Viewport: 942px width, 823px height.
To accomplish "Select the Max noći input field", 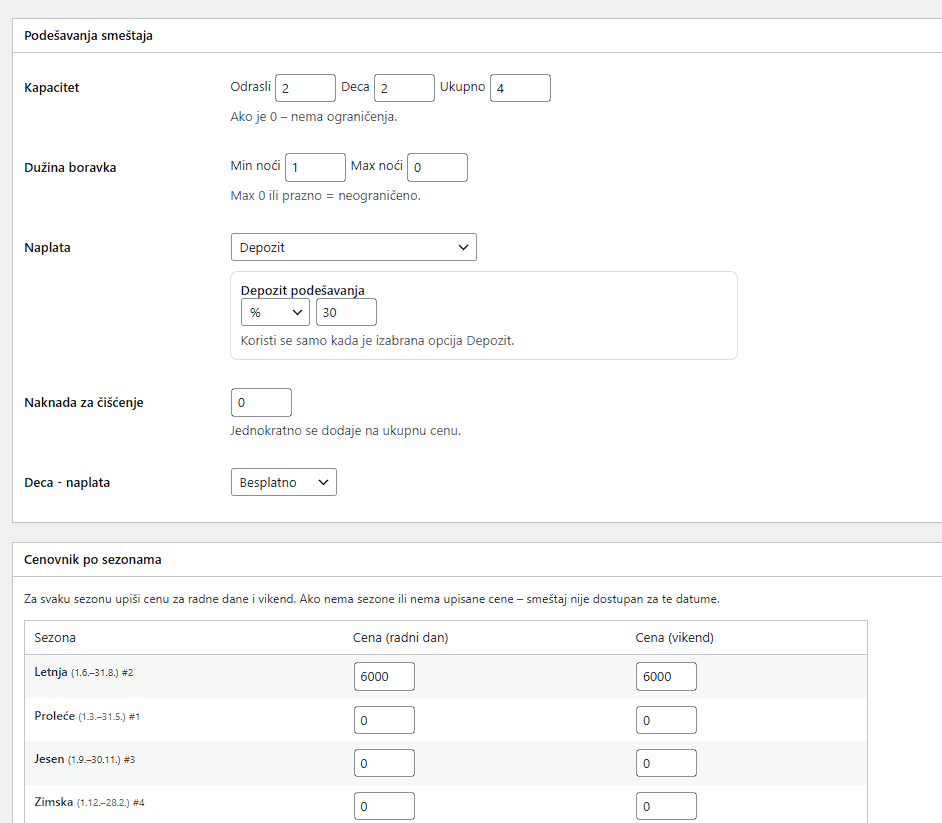I will [437, 168].
